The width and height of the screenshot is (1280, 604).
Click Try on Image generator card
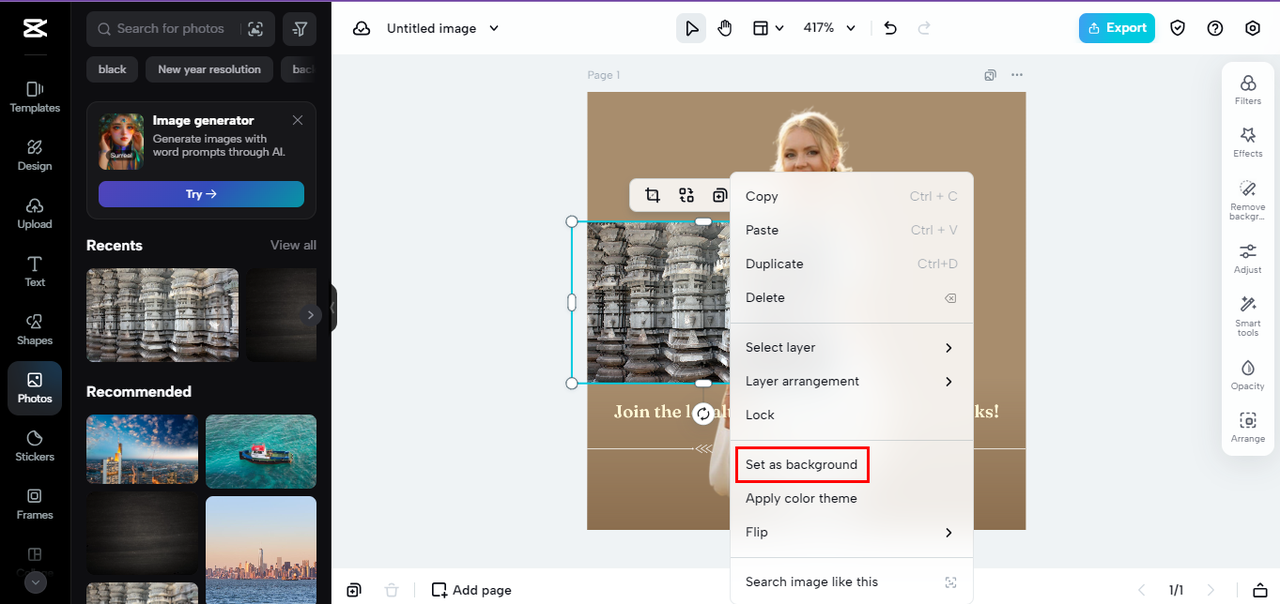(x=201, y=194)
